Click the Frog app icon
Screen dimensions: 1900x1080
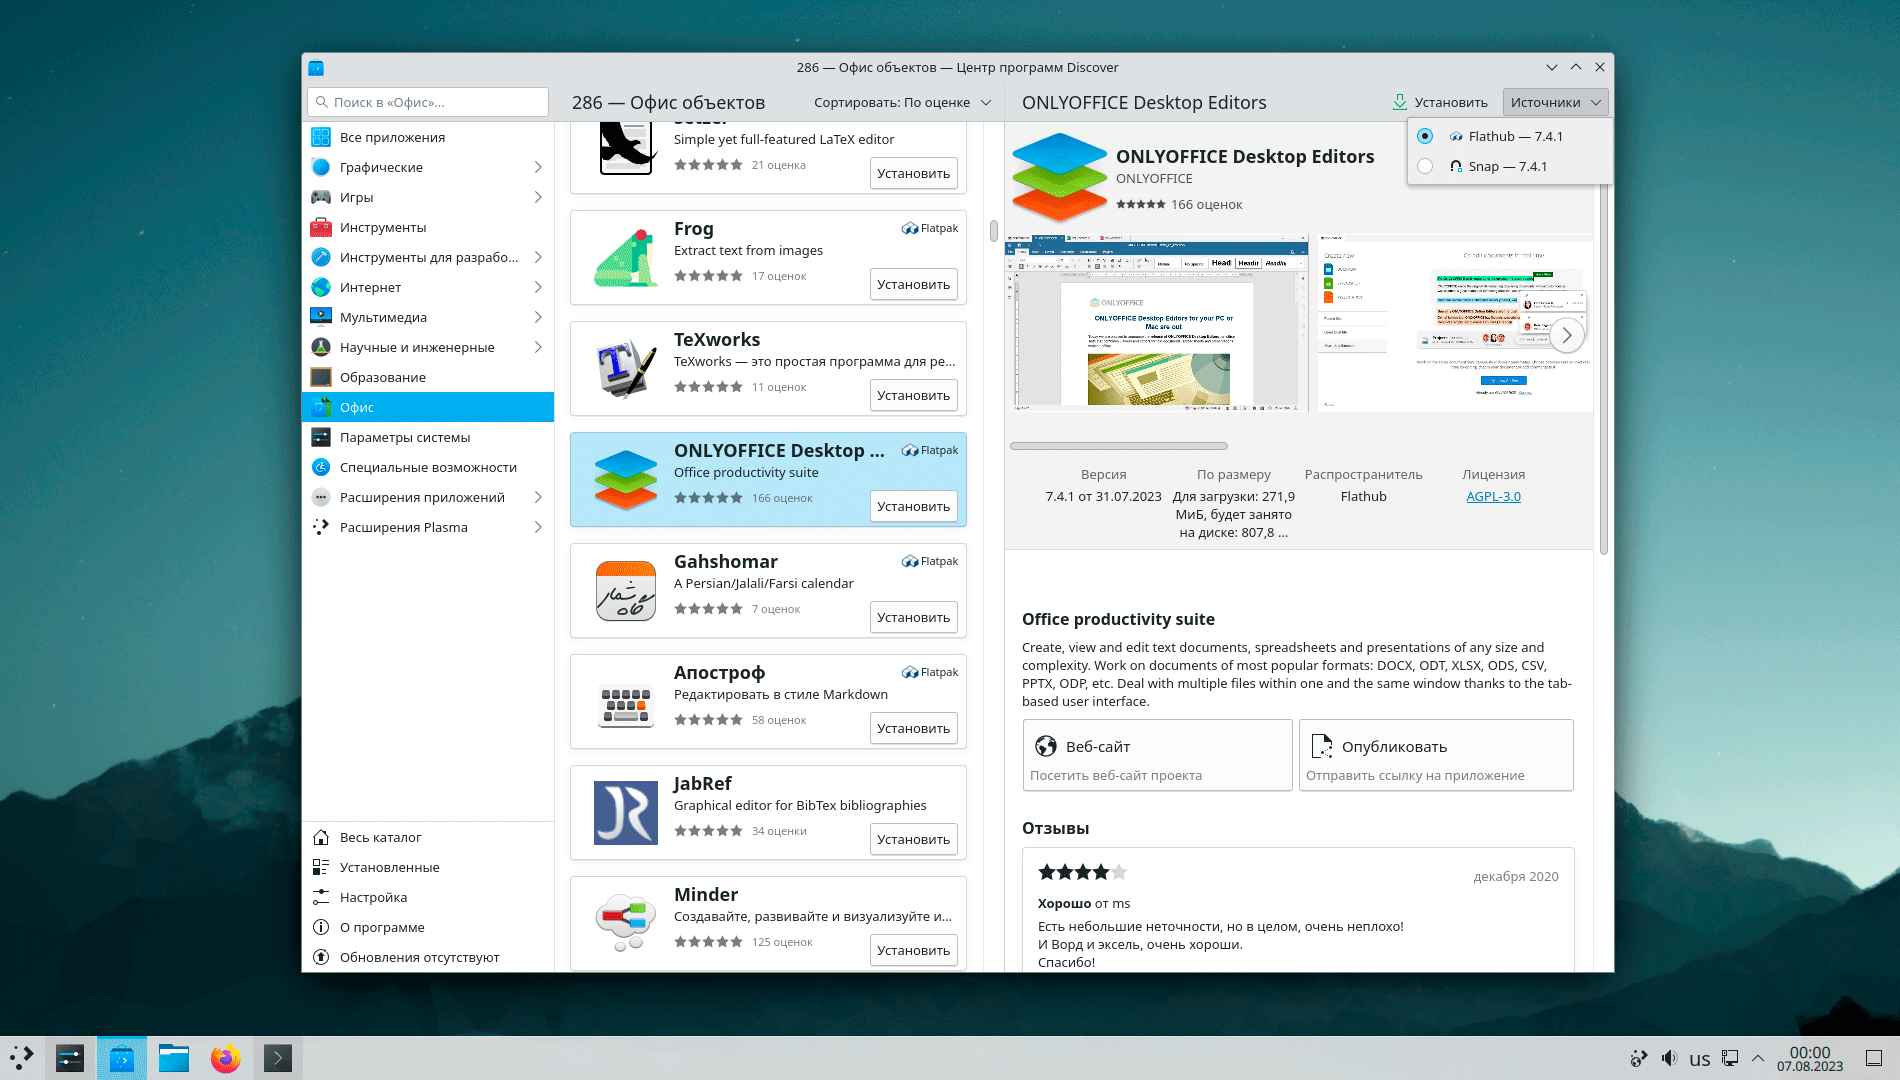pos(626,257)
